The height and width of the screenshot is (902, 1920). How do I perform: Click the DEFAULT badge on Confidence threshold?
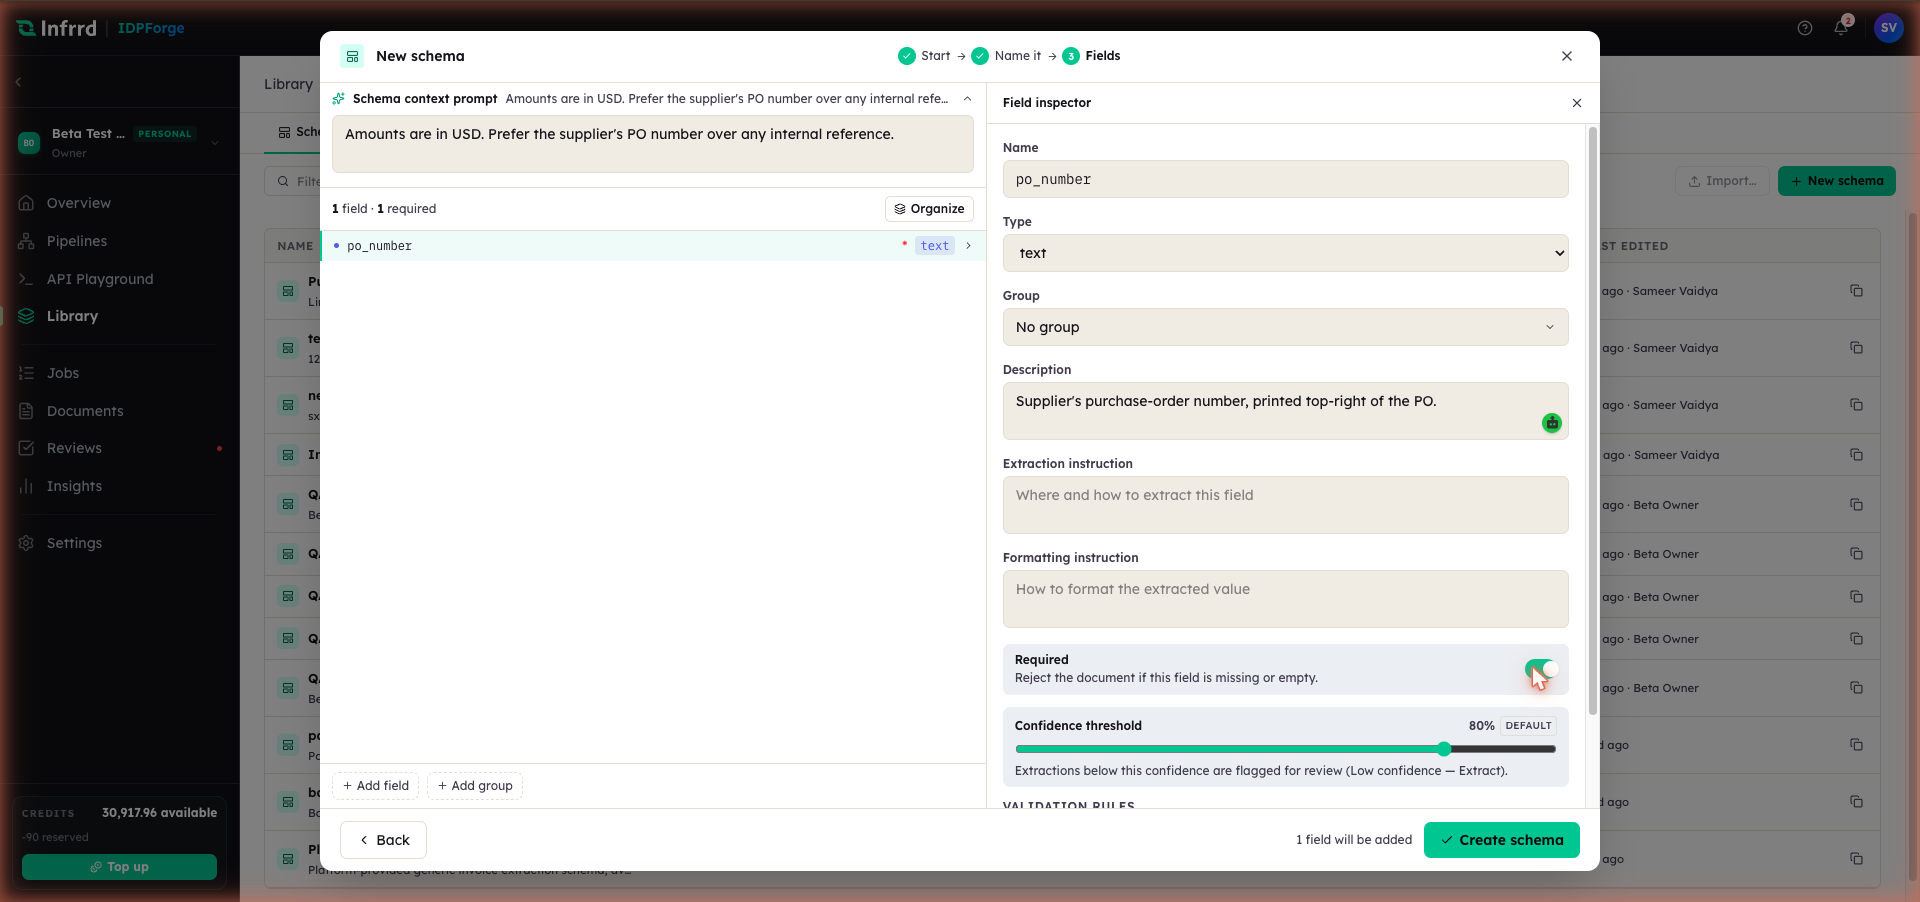point(1528,726)
